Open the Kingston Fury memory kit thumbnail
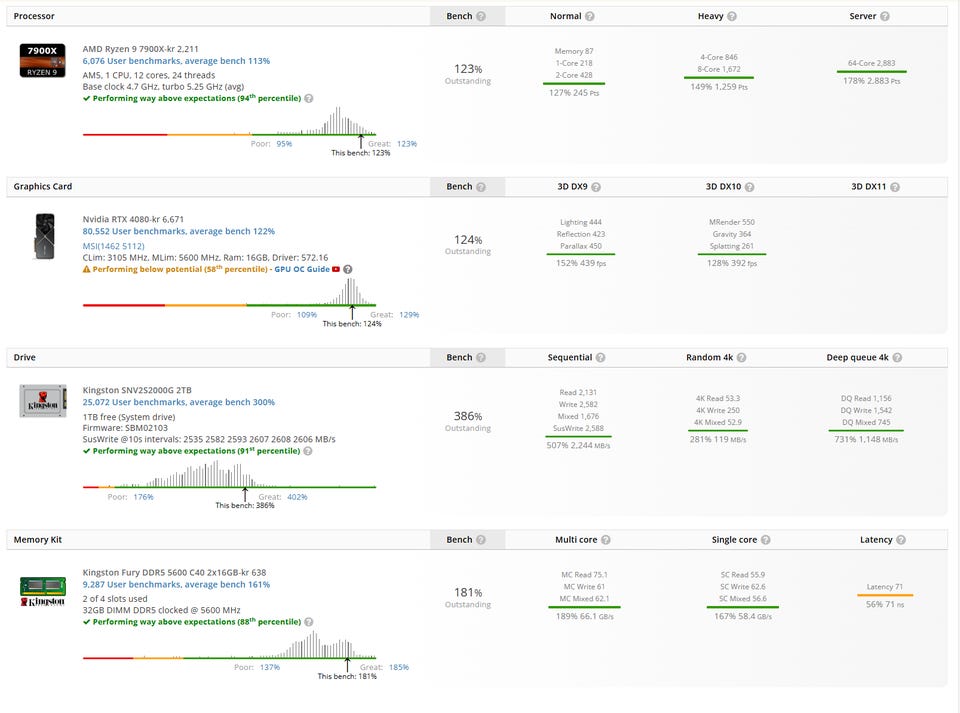Image resolution: width=960 pixels, height=713 pixels. coord(42,590)
